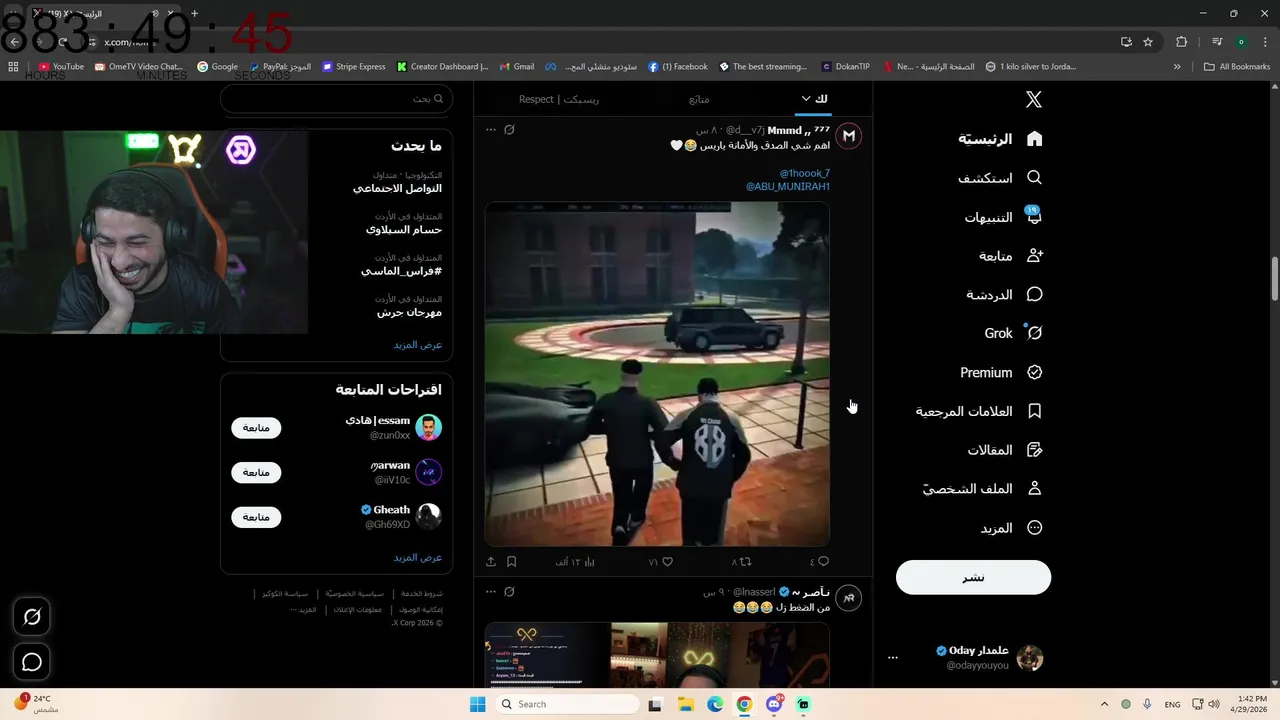
Task: Open the @ABU_MUNIRAH1 mention link
Action: click(788, 186)
